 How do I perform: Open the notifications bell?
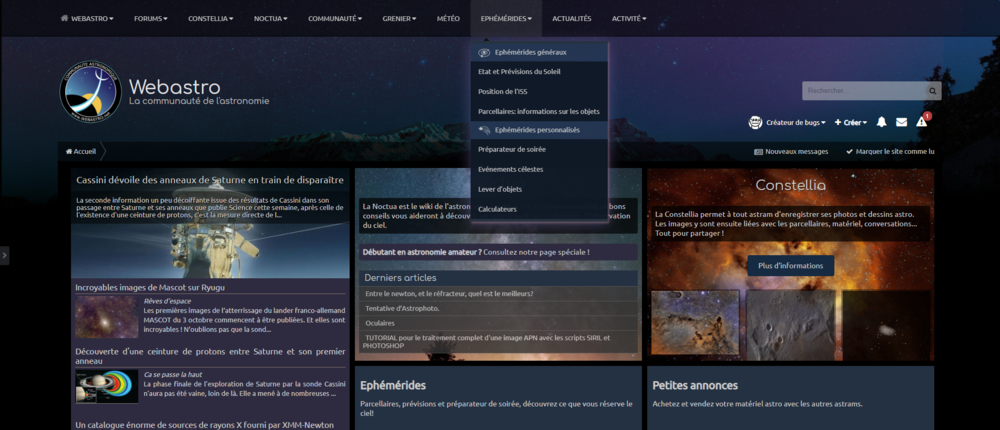tap(881, 122)
